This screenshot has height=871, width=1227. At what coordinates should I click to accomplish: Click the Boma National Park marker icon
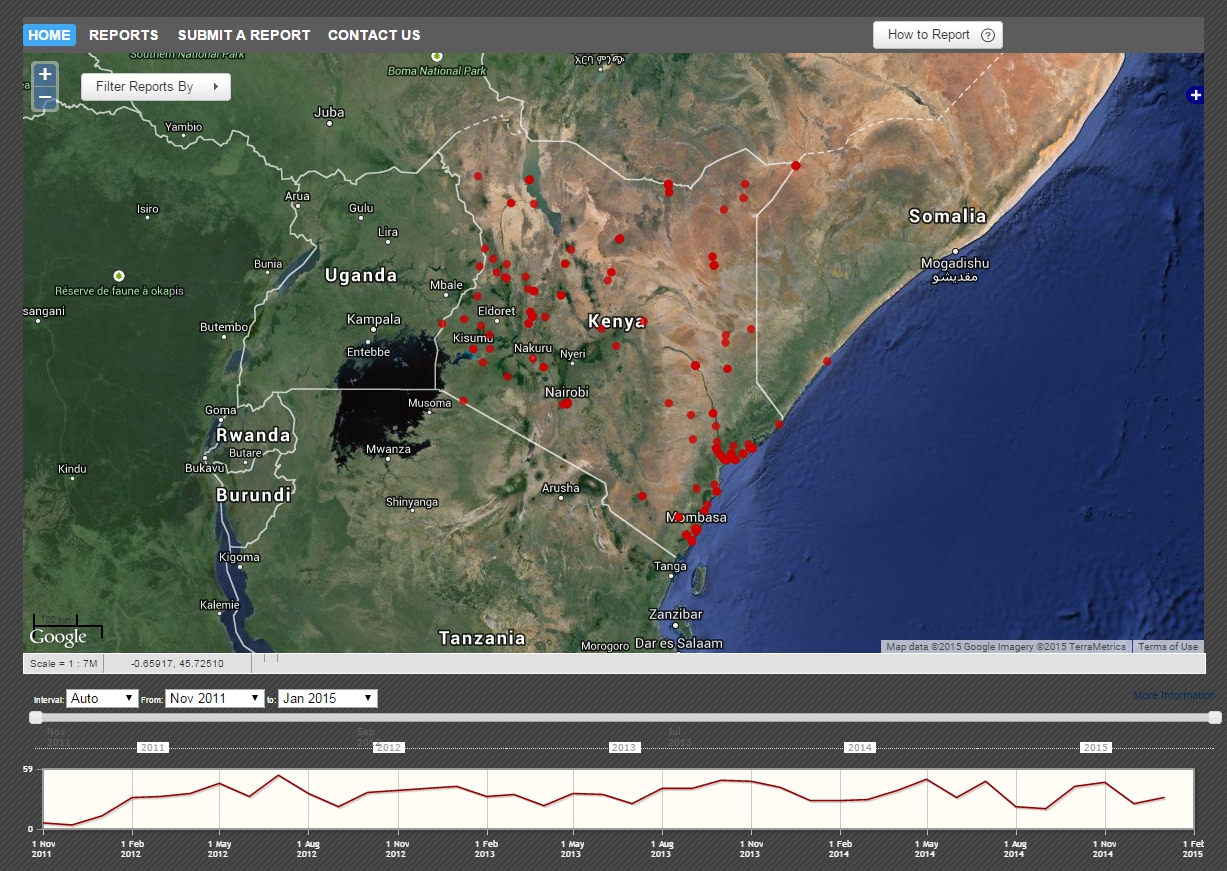pyautogui.click(x=436, y=59)
